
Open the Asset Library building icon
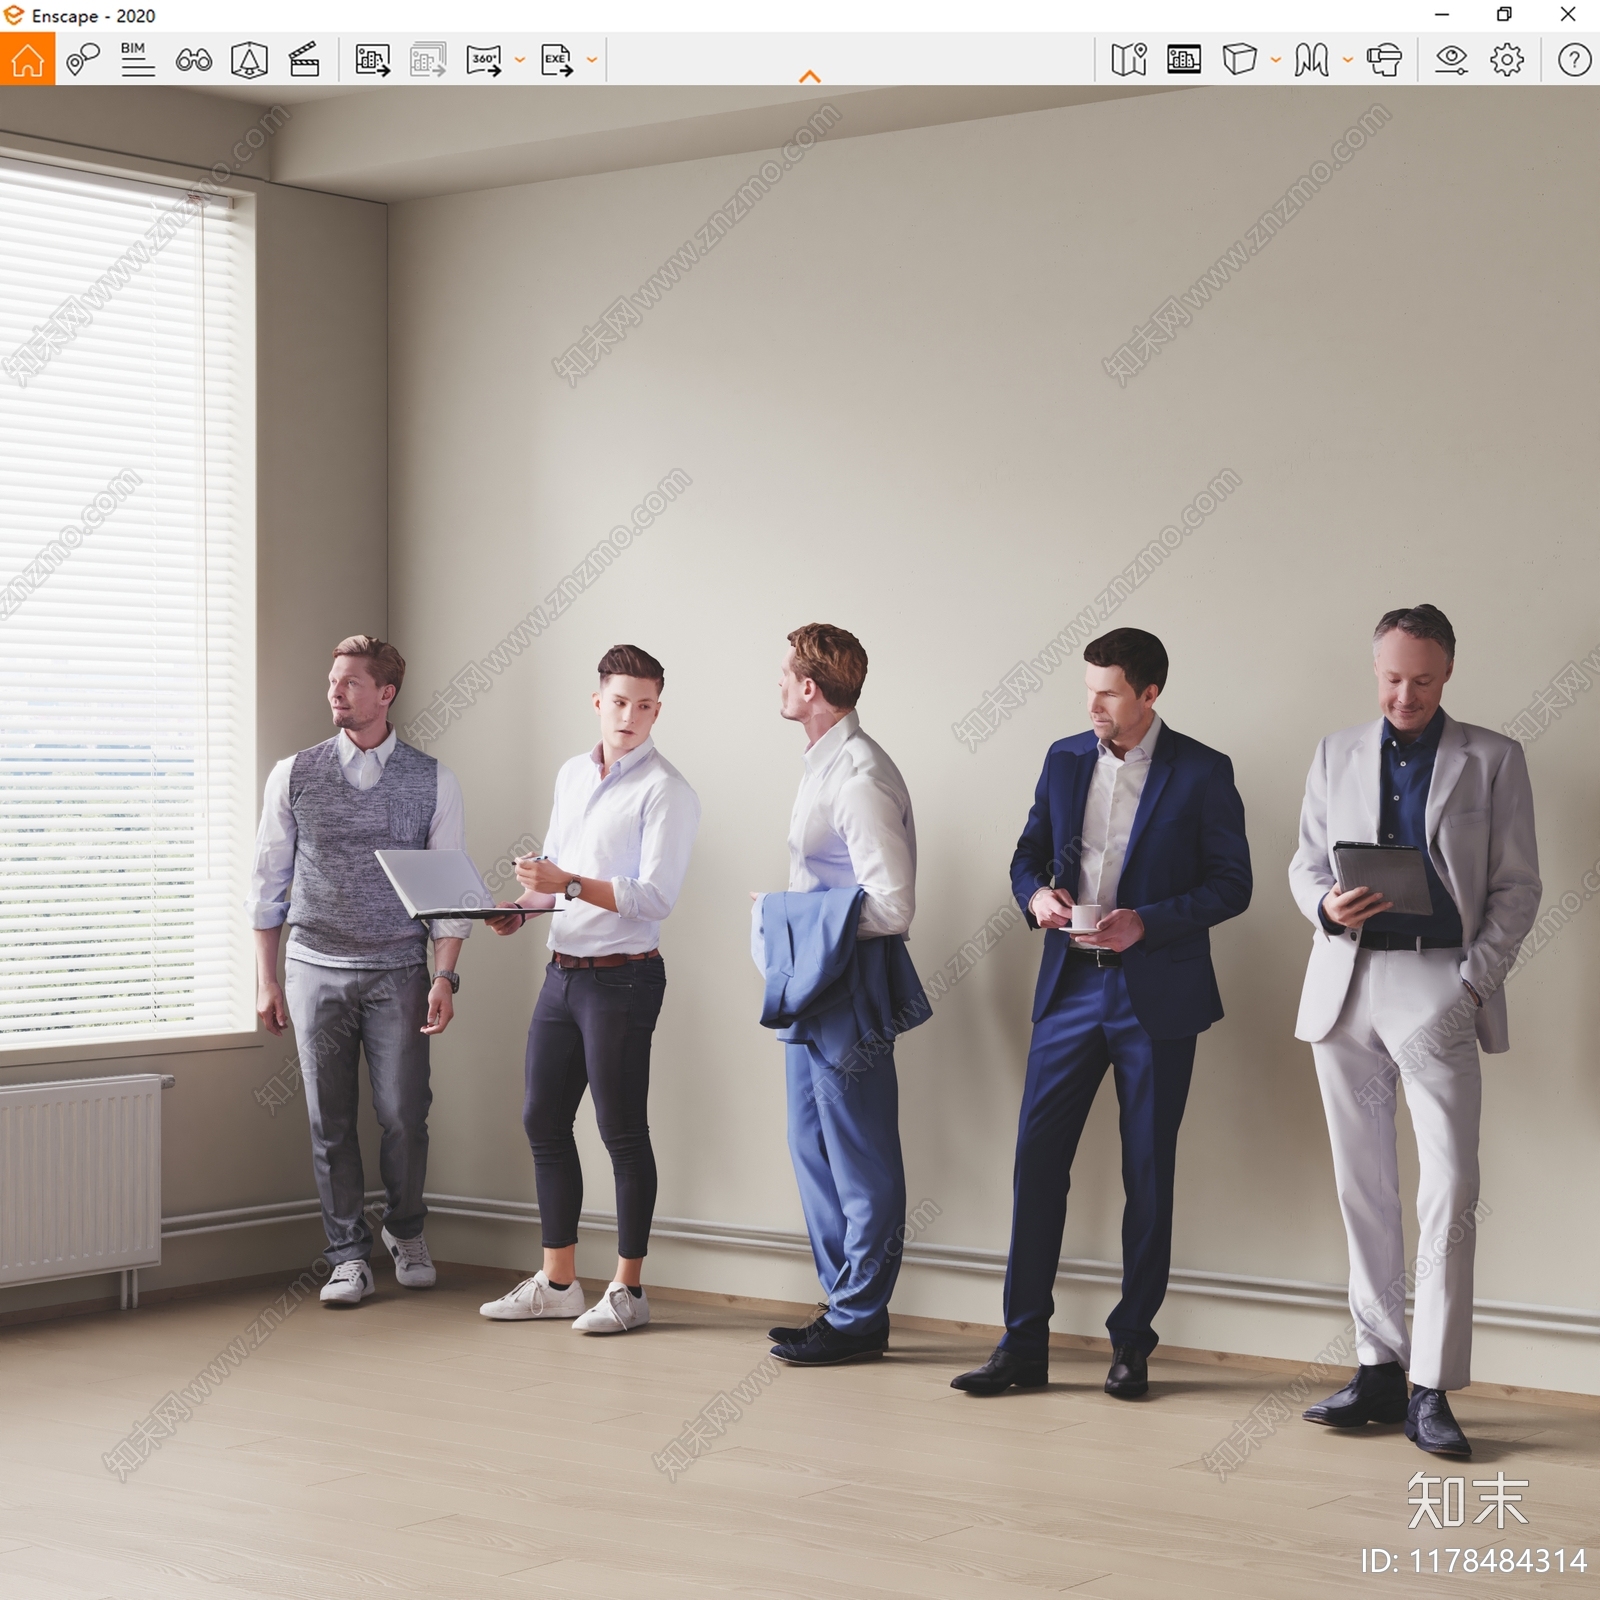pos(1184,60)
